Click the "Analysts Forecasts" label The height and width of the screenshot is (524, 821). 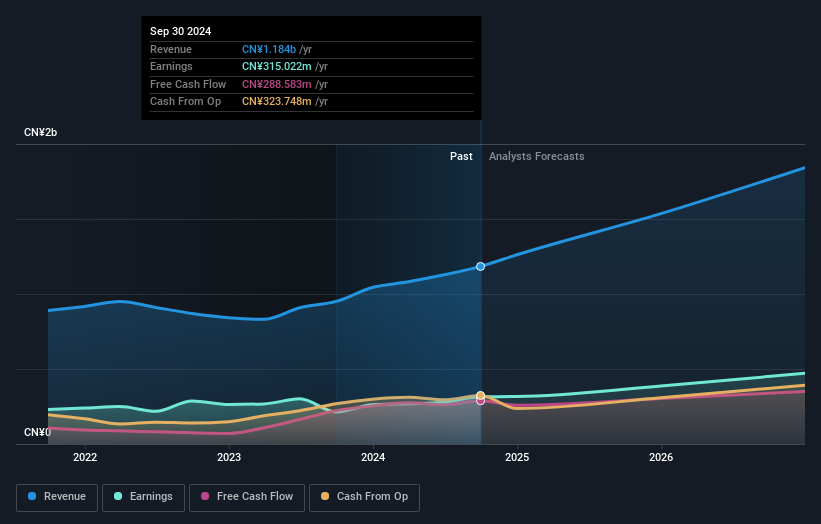536,156
